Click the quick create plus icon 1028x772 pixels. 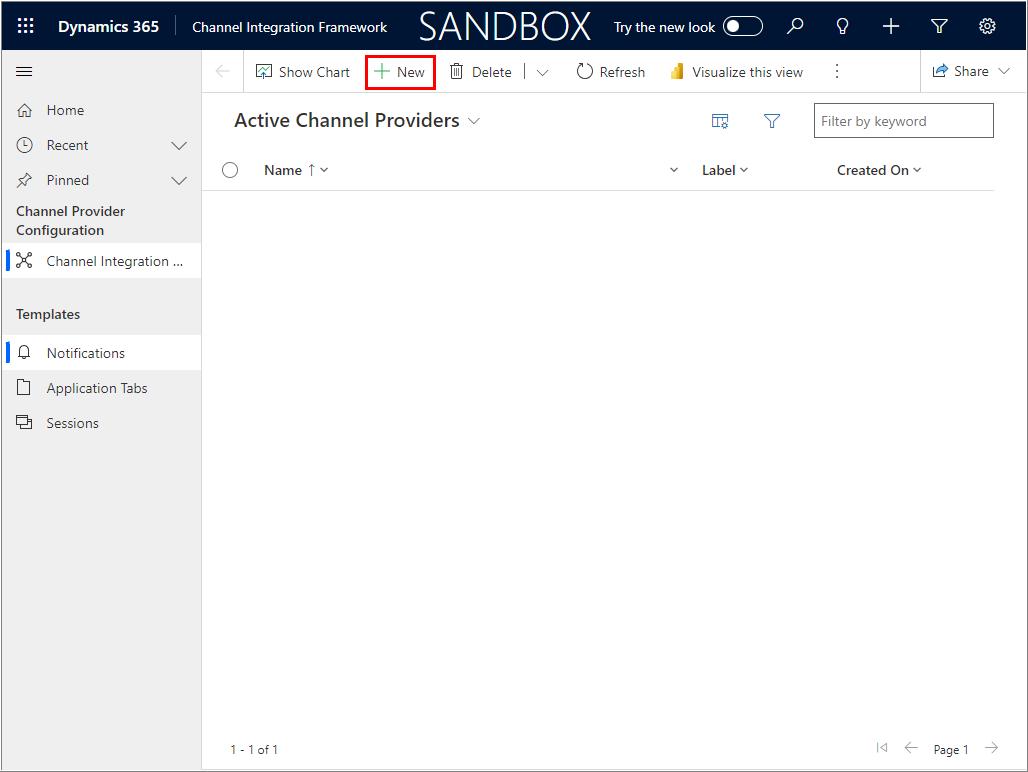coord(890,26)
